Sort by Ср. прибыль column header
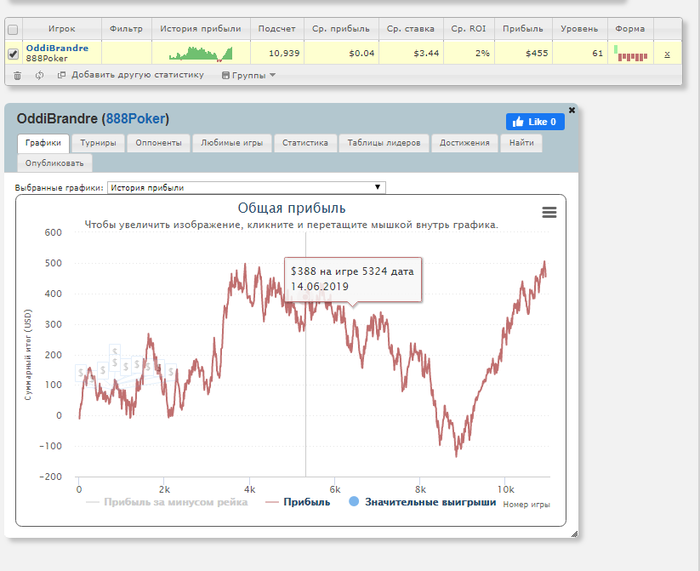 [x=341, y=29]
